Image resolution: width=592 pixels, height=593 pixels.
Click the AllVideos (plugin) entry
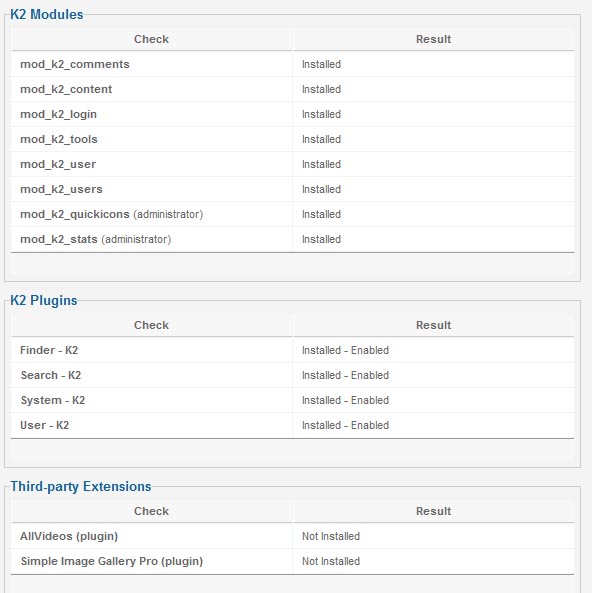(x=69, y=536)
